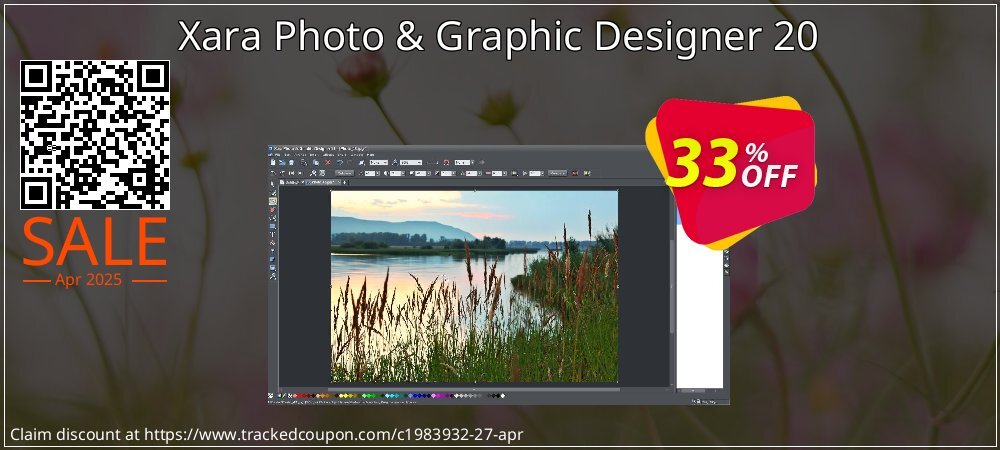1000x450 pixels.
Task: Select the Rectangle tool
Action: [272, 226]
